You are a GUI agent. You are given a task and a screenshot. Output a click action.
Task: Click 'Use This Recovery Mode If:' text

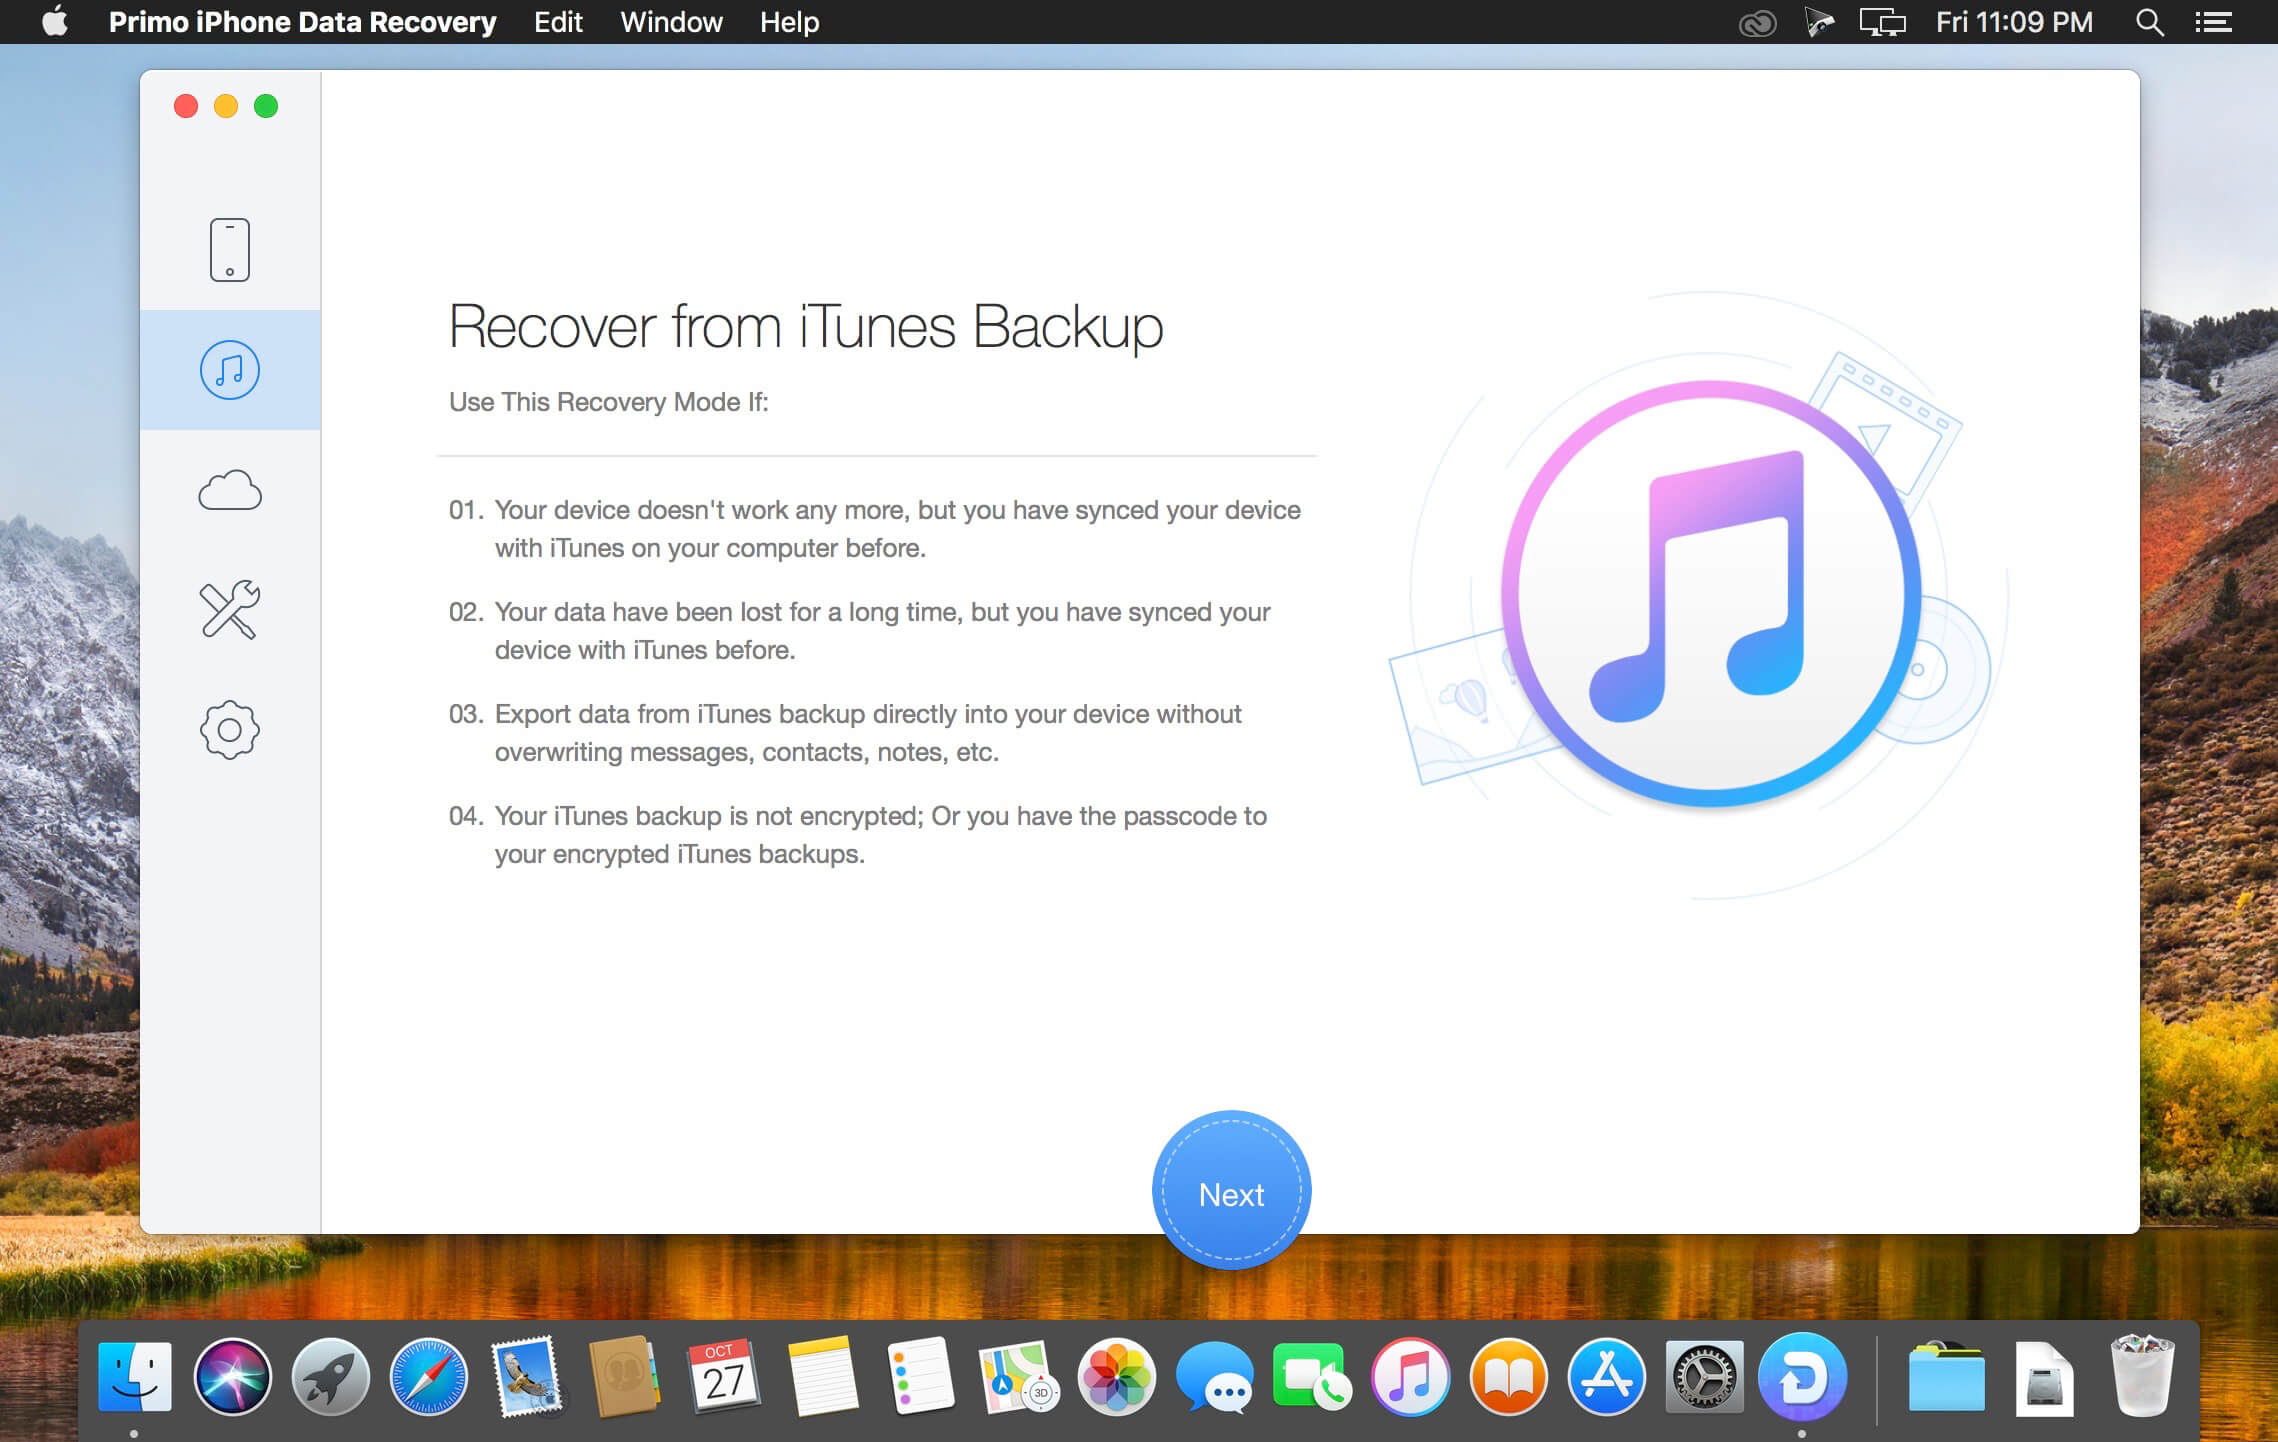point(608,402)
